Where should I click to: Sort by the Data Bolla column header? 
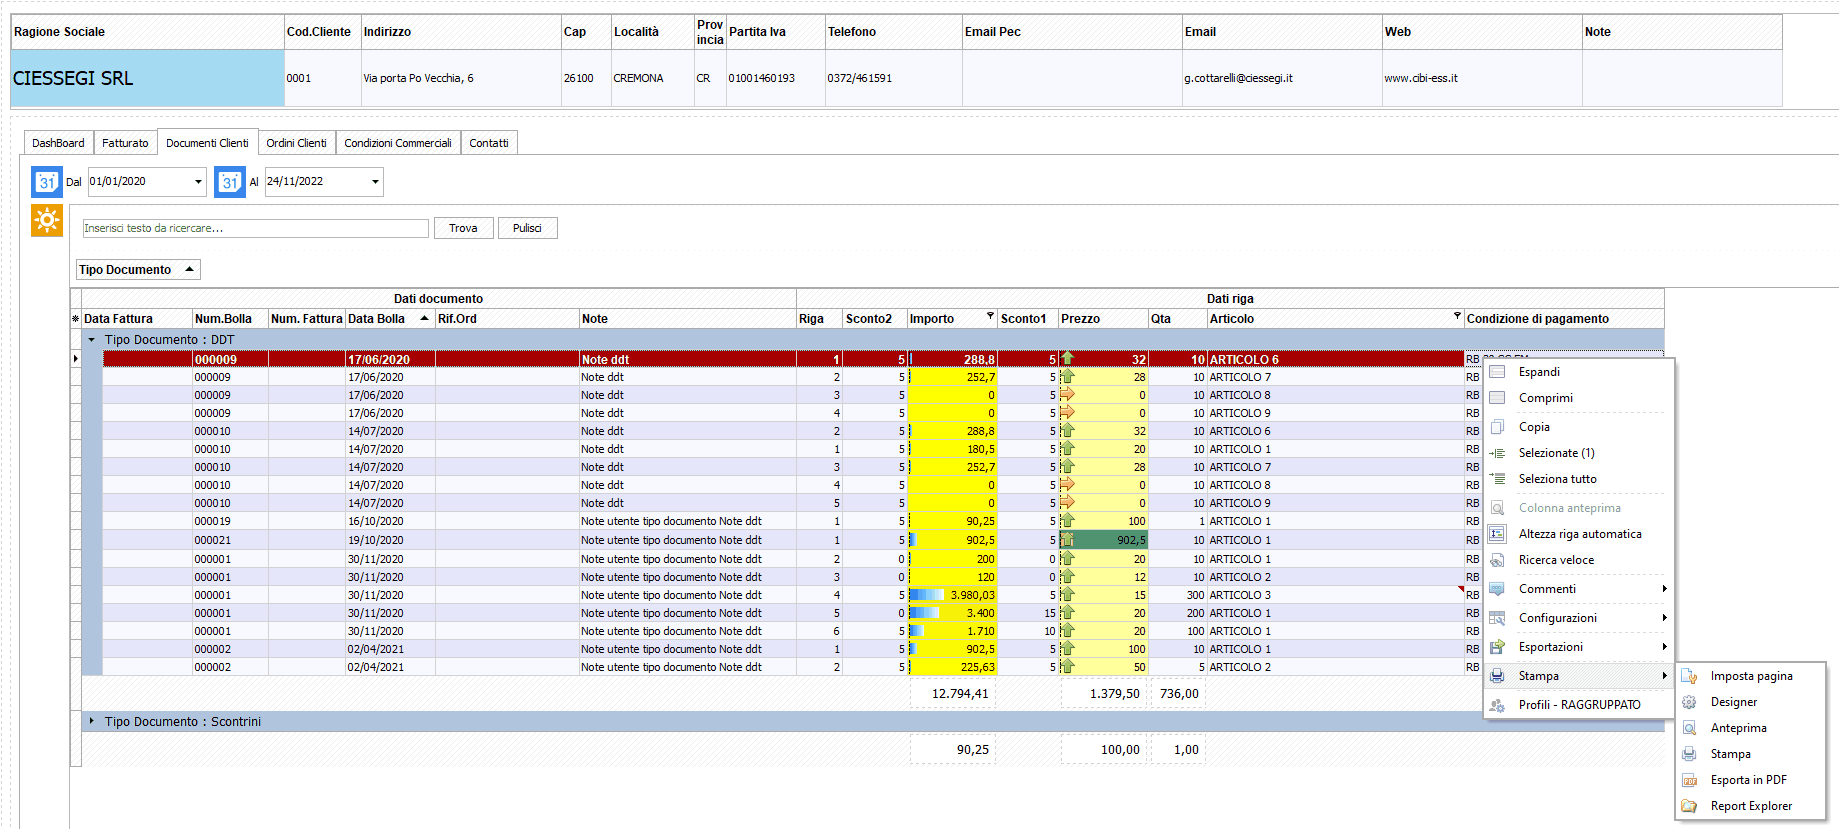point(389,319)
